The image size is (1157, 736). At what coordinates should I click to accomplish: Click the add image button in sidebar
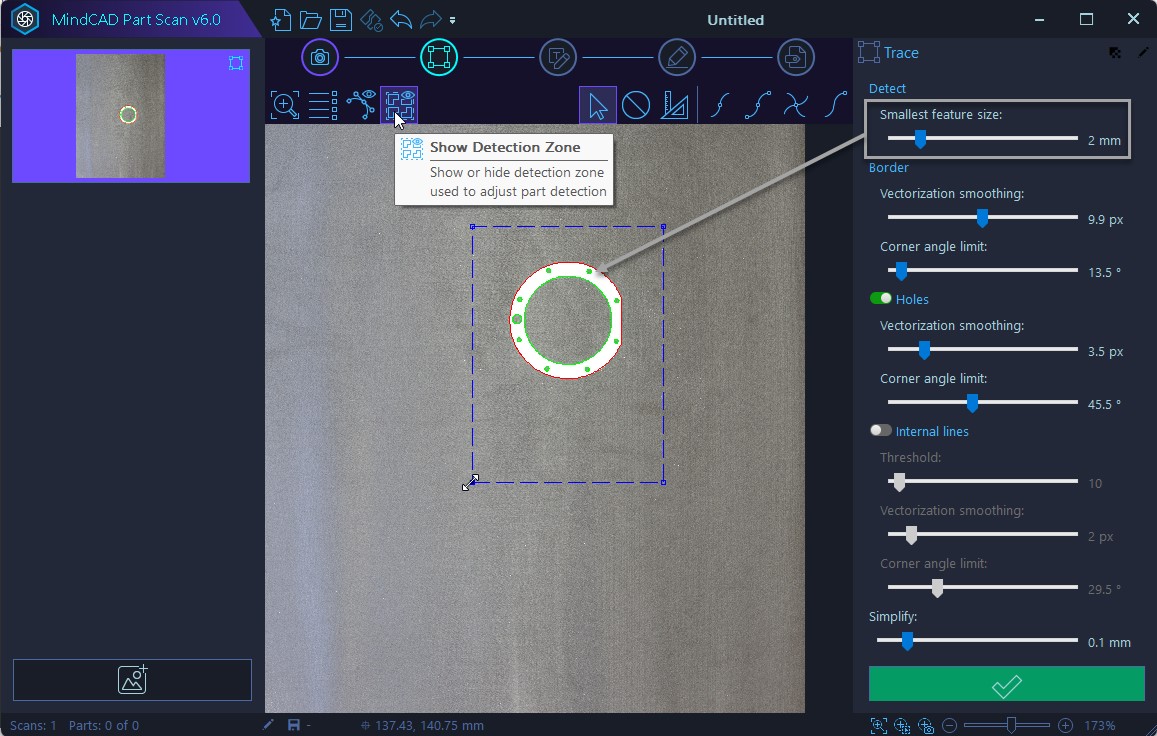click(x=131, y=679)
